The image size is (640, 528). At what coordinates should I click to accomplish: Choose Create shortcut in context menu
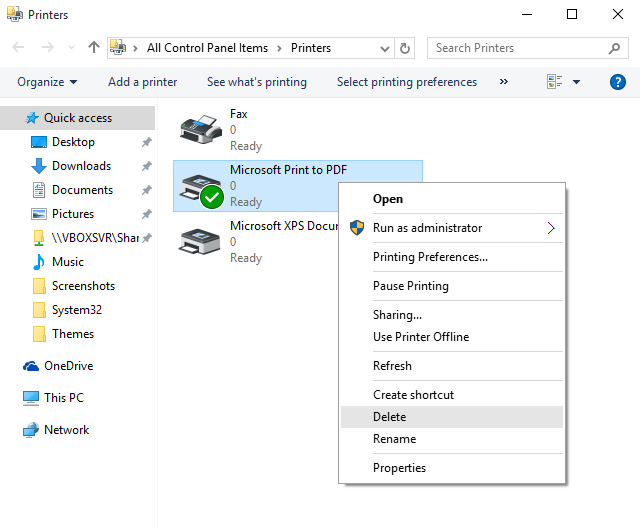452,395
